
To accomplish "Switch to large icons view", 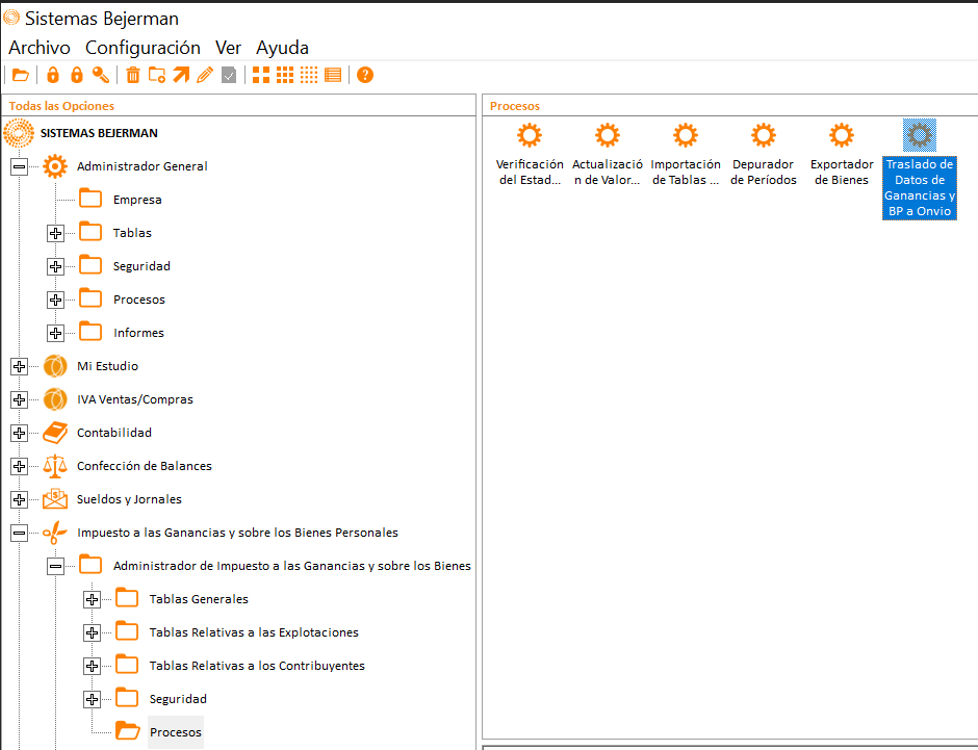I will tap(261, 75).
